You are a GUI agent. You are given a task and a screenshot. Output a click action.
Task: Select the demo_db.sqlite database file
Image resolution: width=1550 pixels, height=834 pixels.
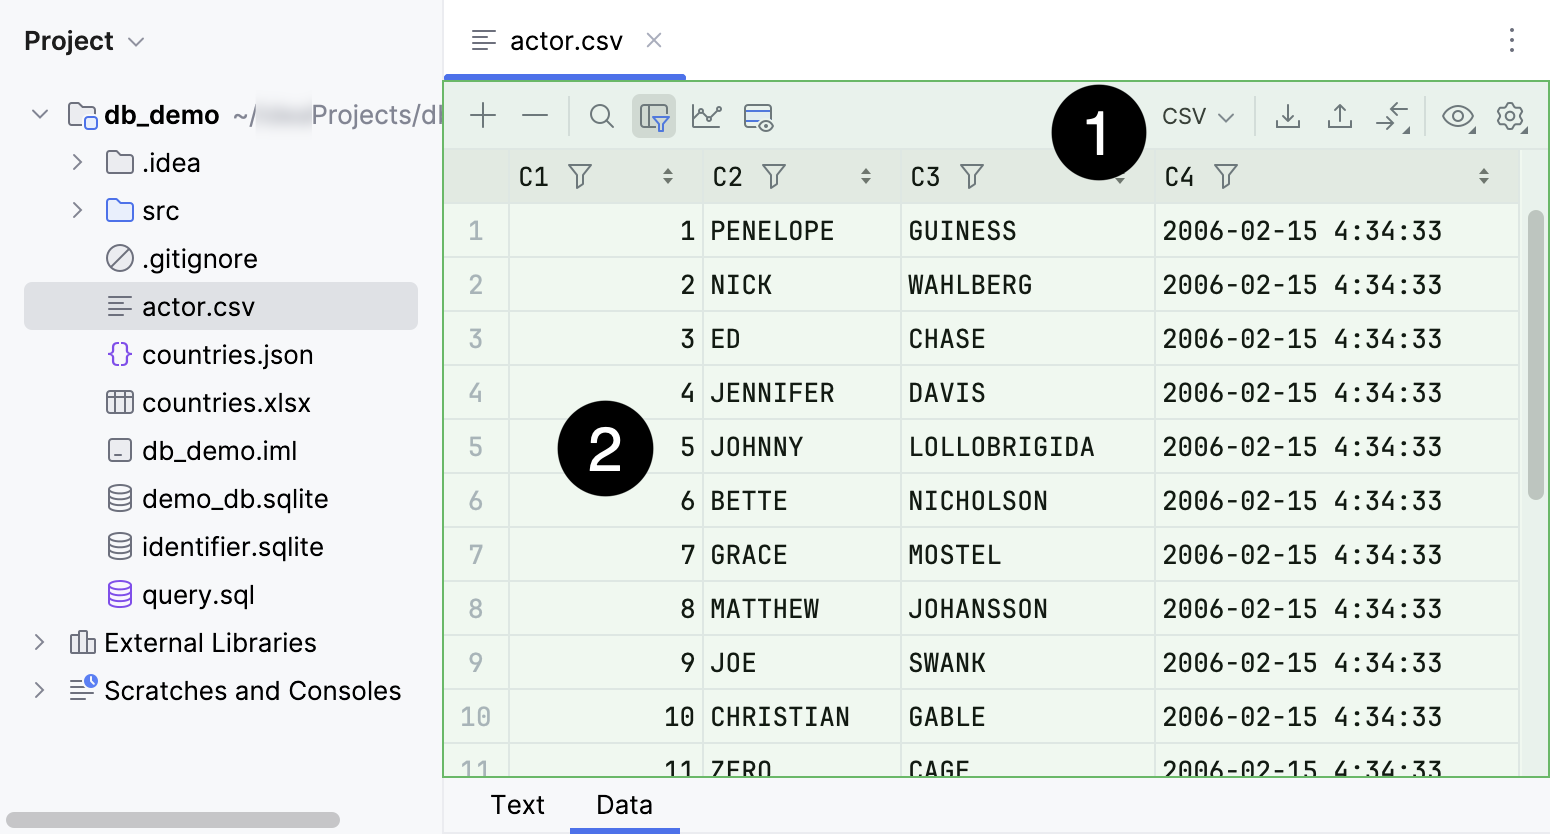(236, 498)
